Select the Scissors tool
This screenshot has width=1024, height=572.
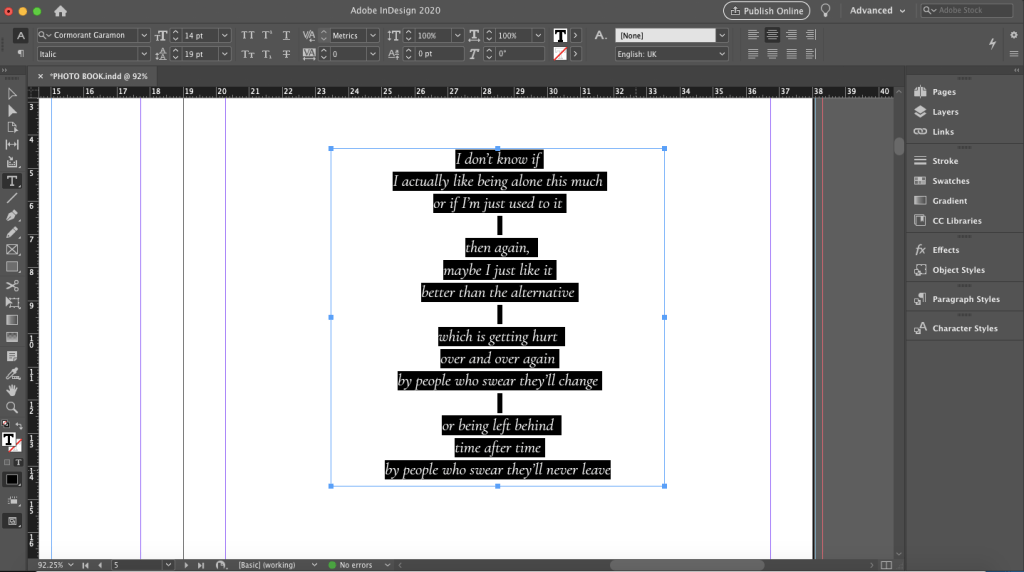12,285
